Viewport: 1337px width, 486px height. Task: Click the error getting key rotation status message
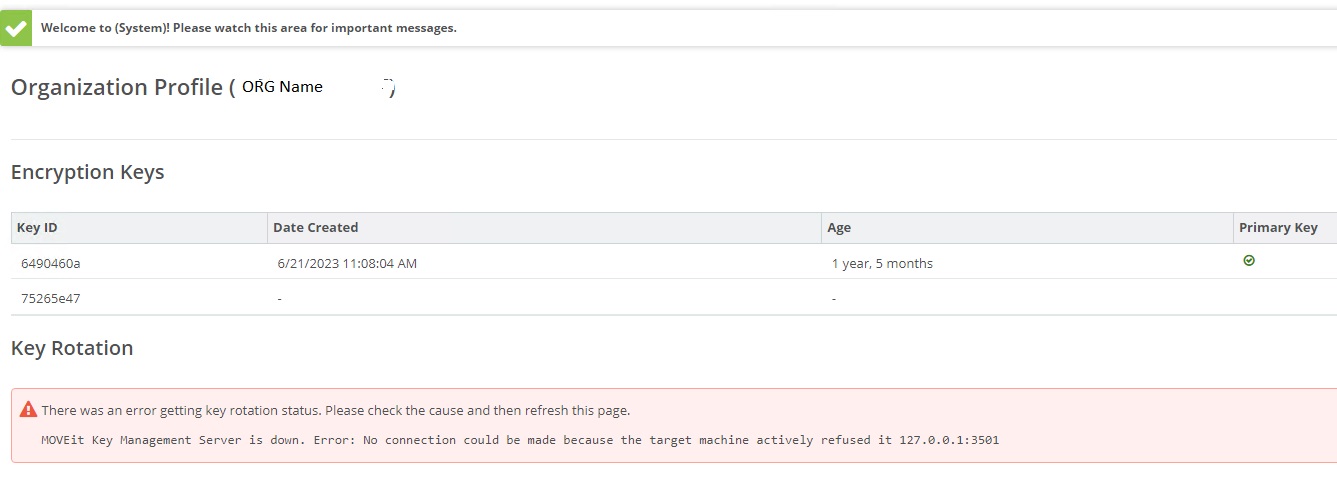point(336,411)
